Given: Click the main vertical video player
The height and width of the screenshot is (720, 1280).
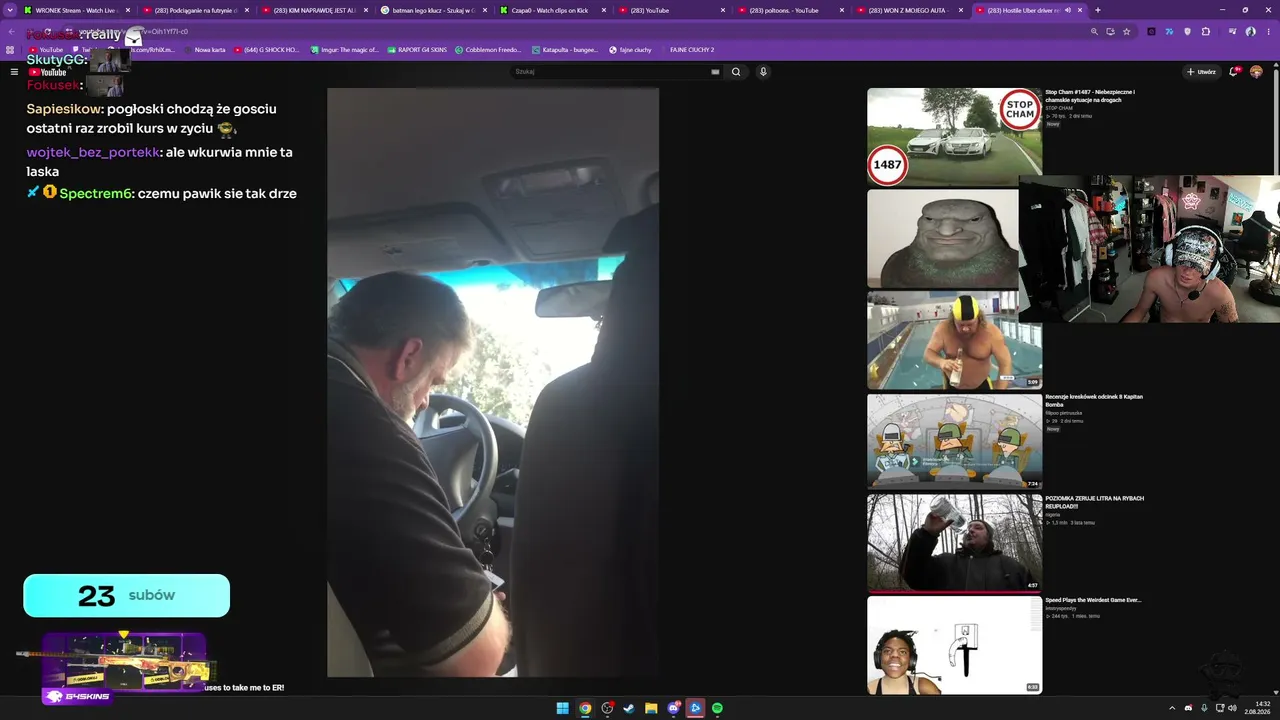Looking at the screenshot, I should click(x=493, y=382).
